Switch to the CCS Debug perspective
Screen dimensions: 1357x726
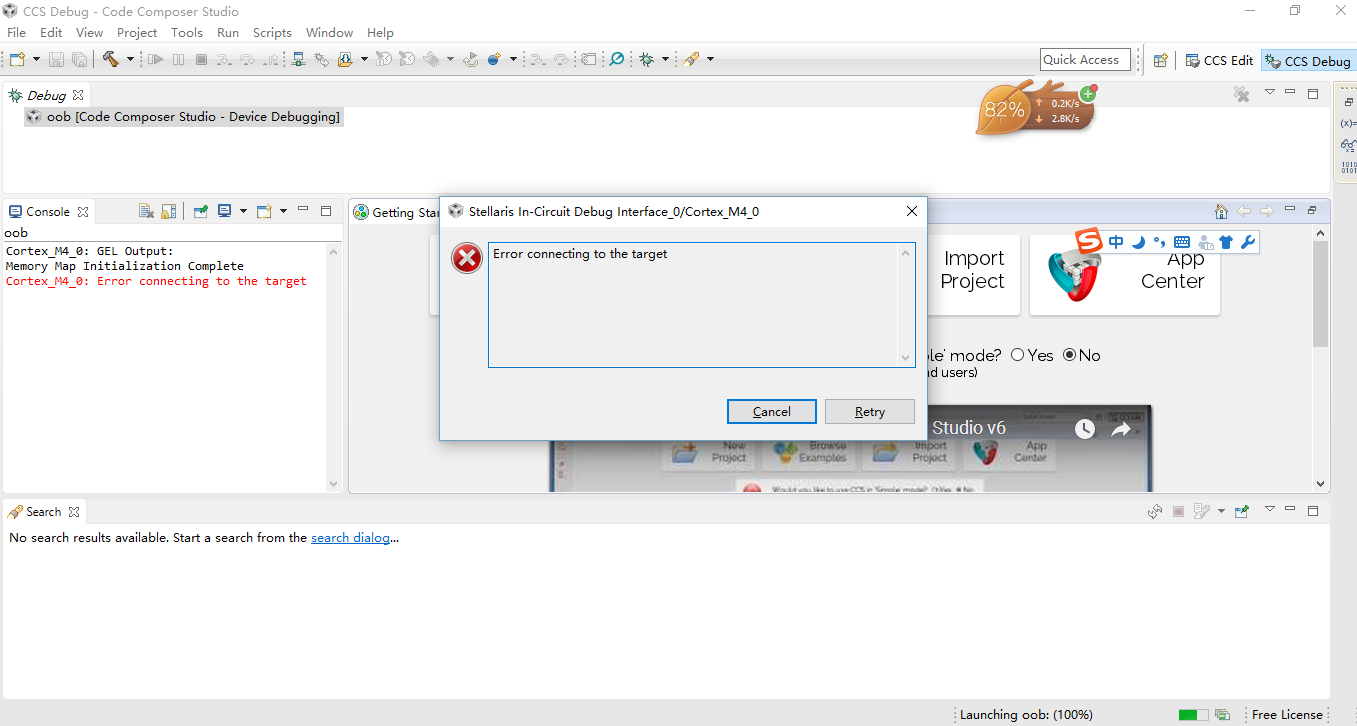tap(1308, 61)
